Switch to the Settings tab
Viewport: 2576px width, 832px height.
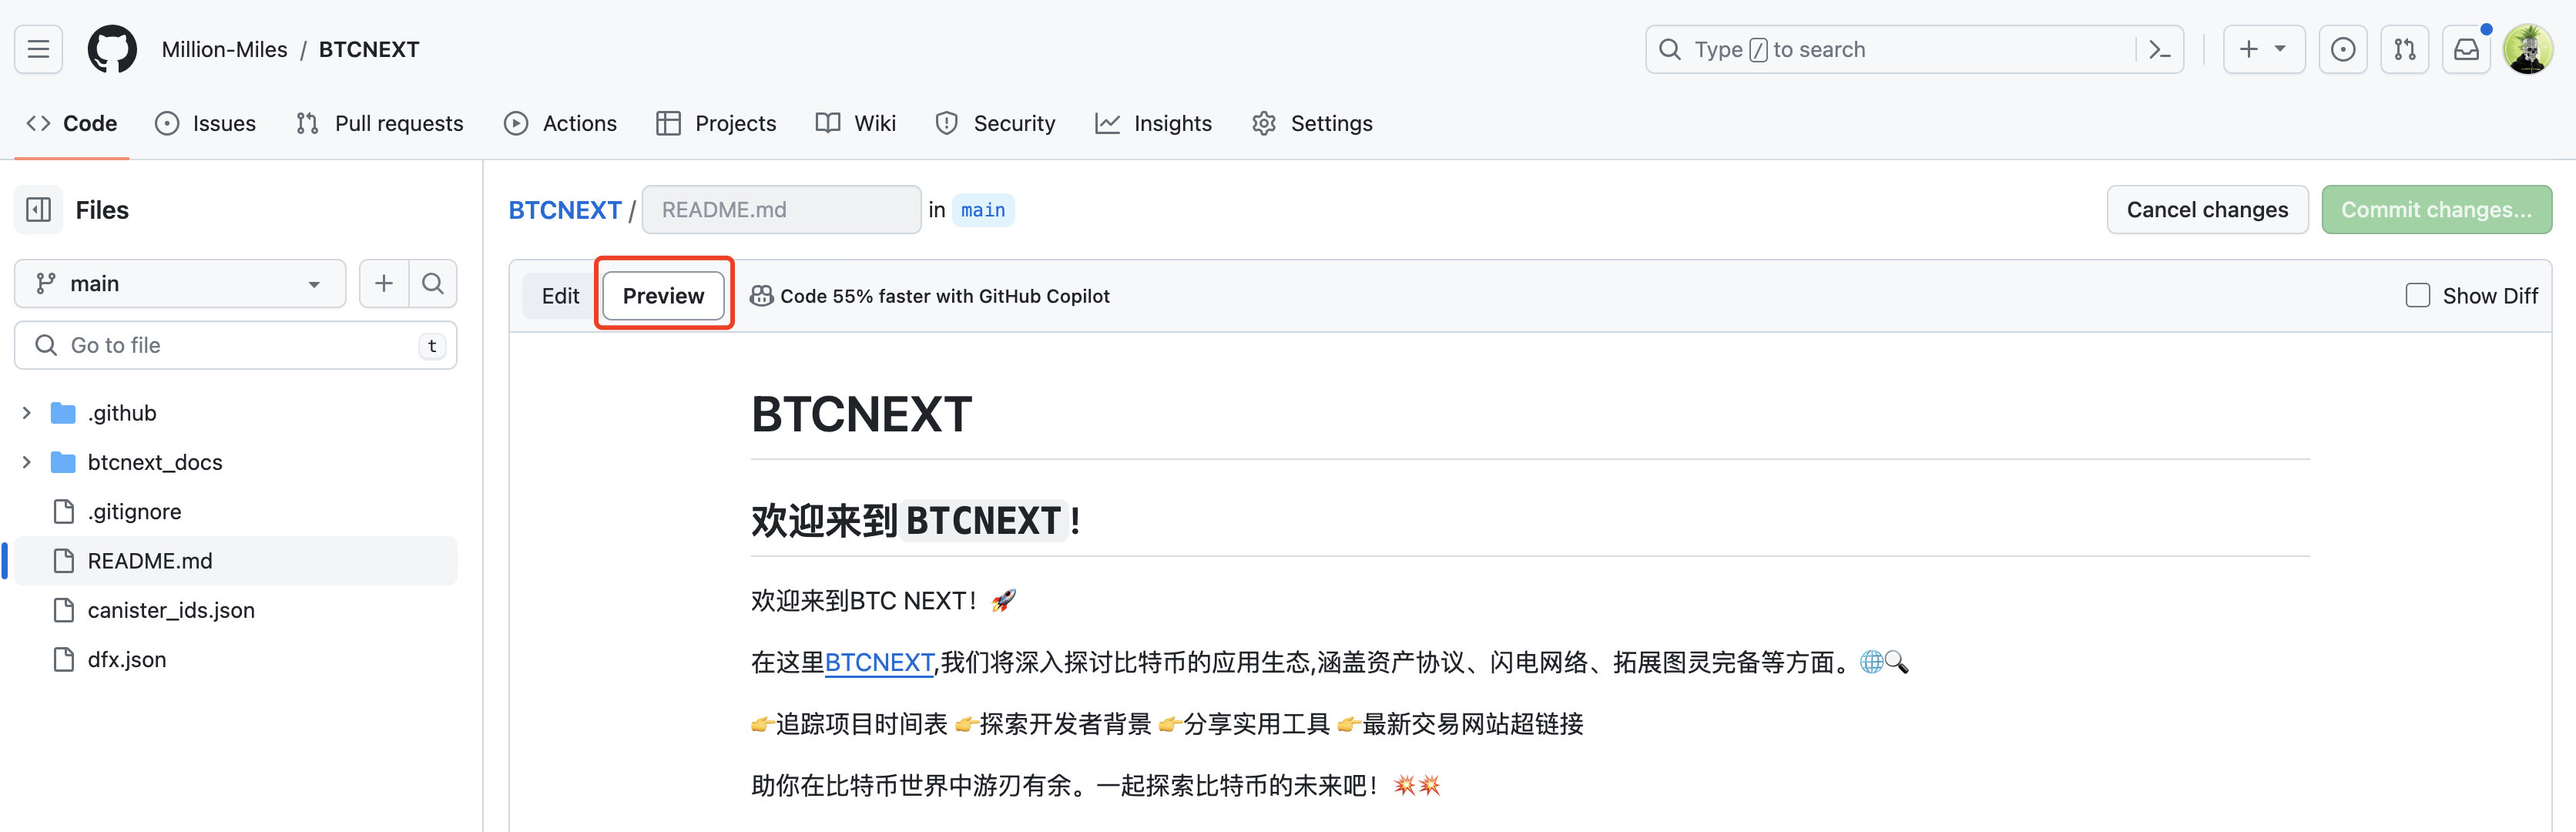point(1312,123)
